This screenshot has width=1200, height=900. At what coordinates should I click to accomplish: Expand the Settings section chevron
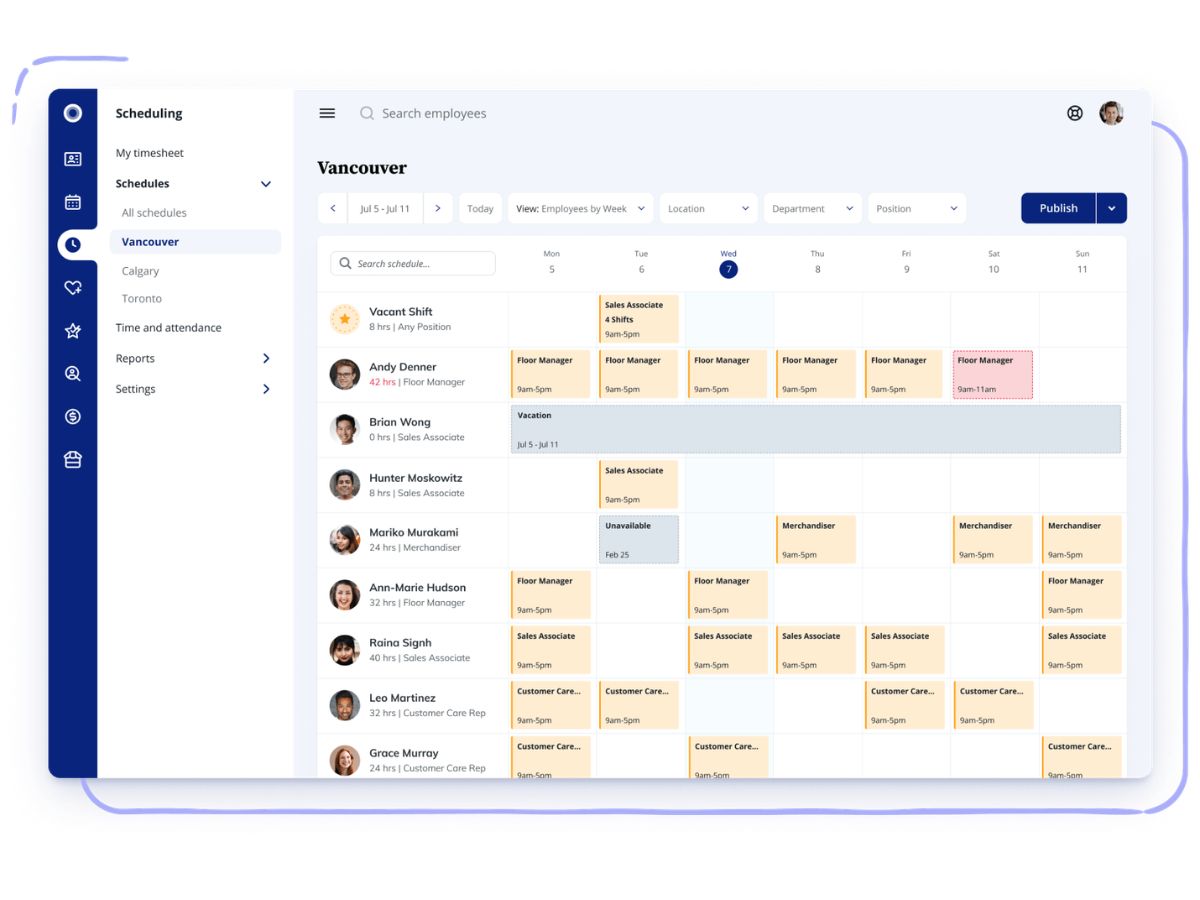[x=266, y=389]
